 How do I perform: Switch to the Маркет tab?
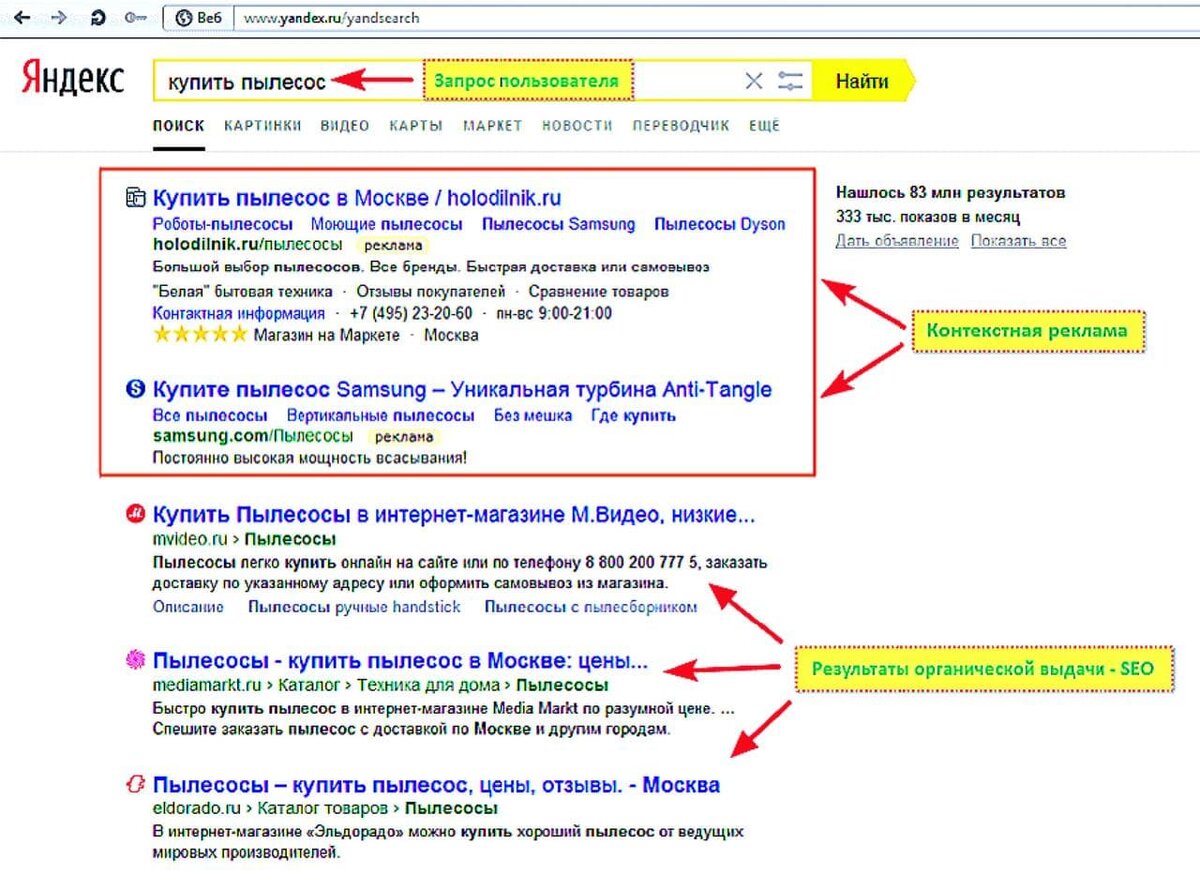pos(493,126)
